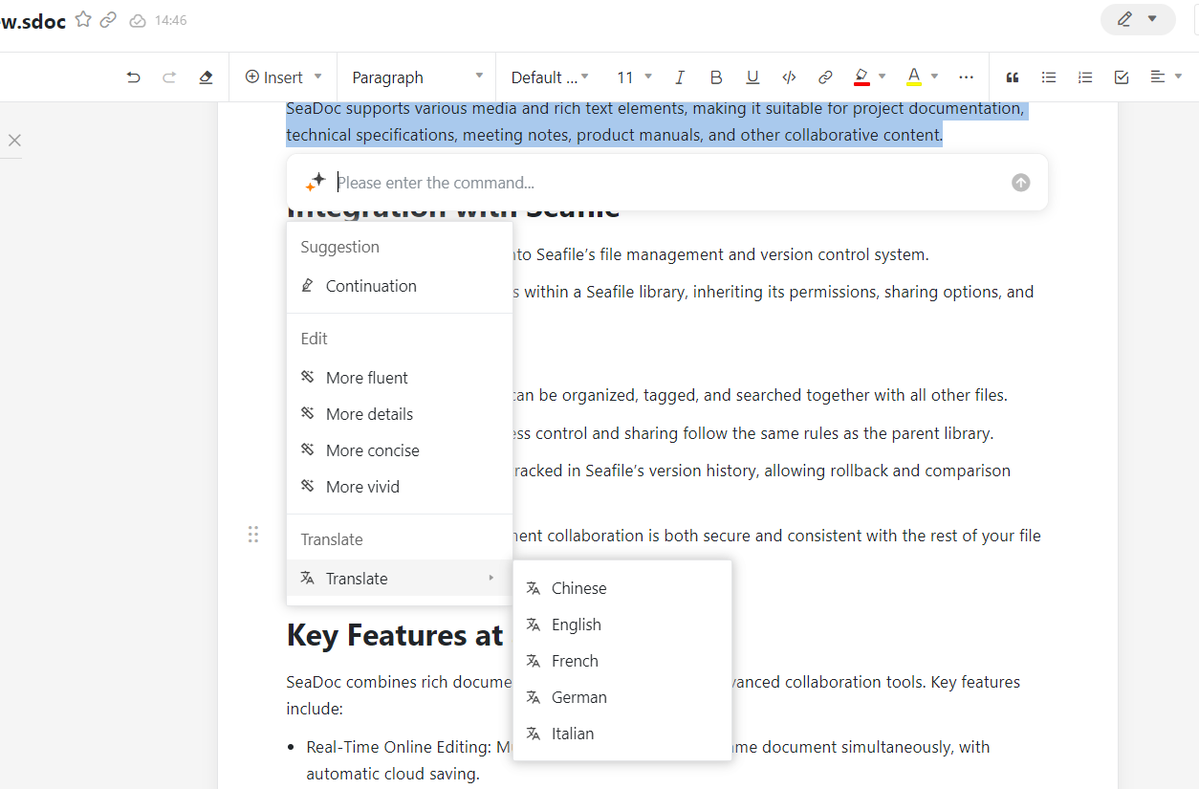Click the block drag handle dots
This screenshot has width=1199, height=789.
[253, 534]
